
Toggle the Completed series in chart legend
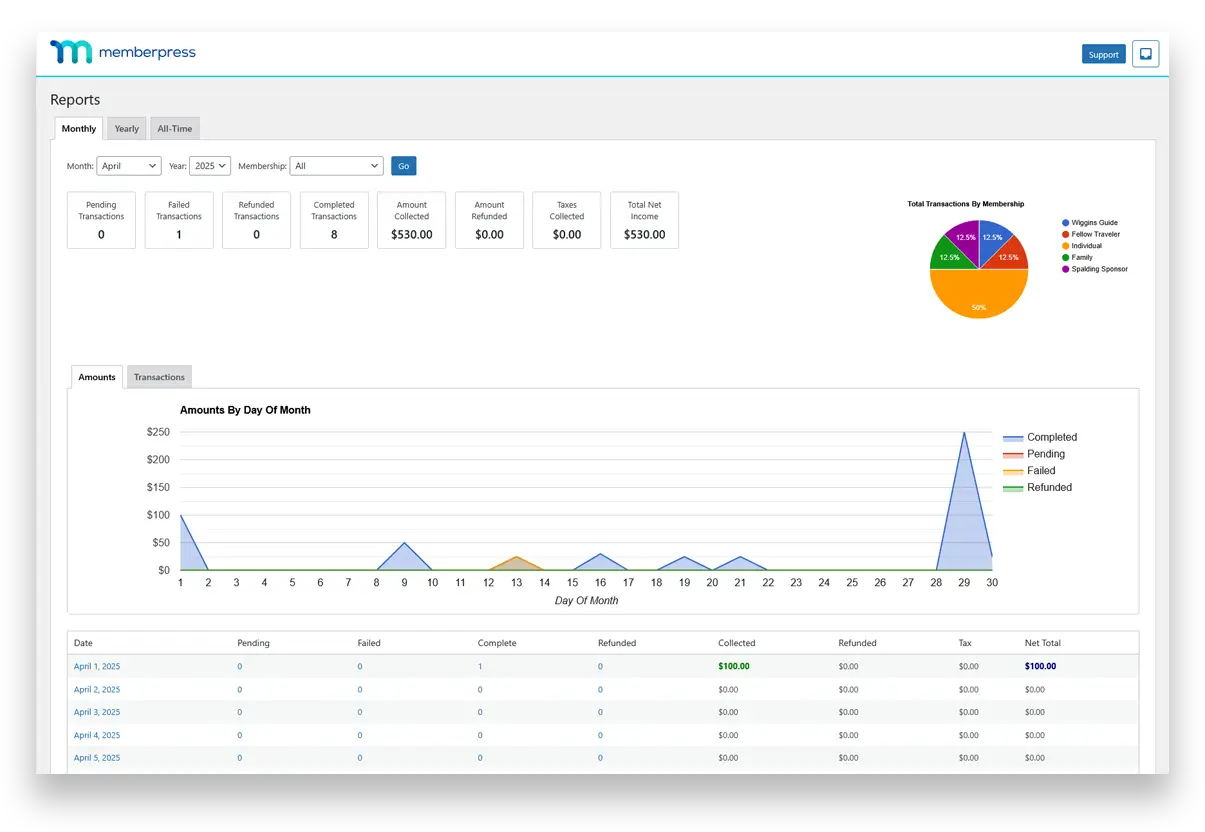pyautogui.click(x=1039, y=437)
